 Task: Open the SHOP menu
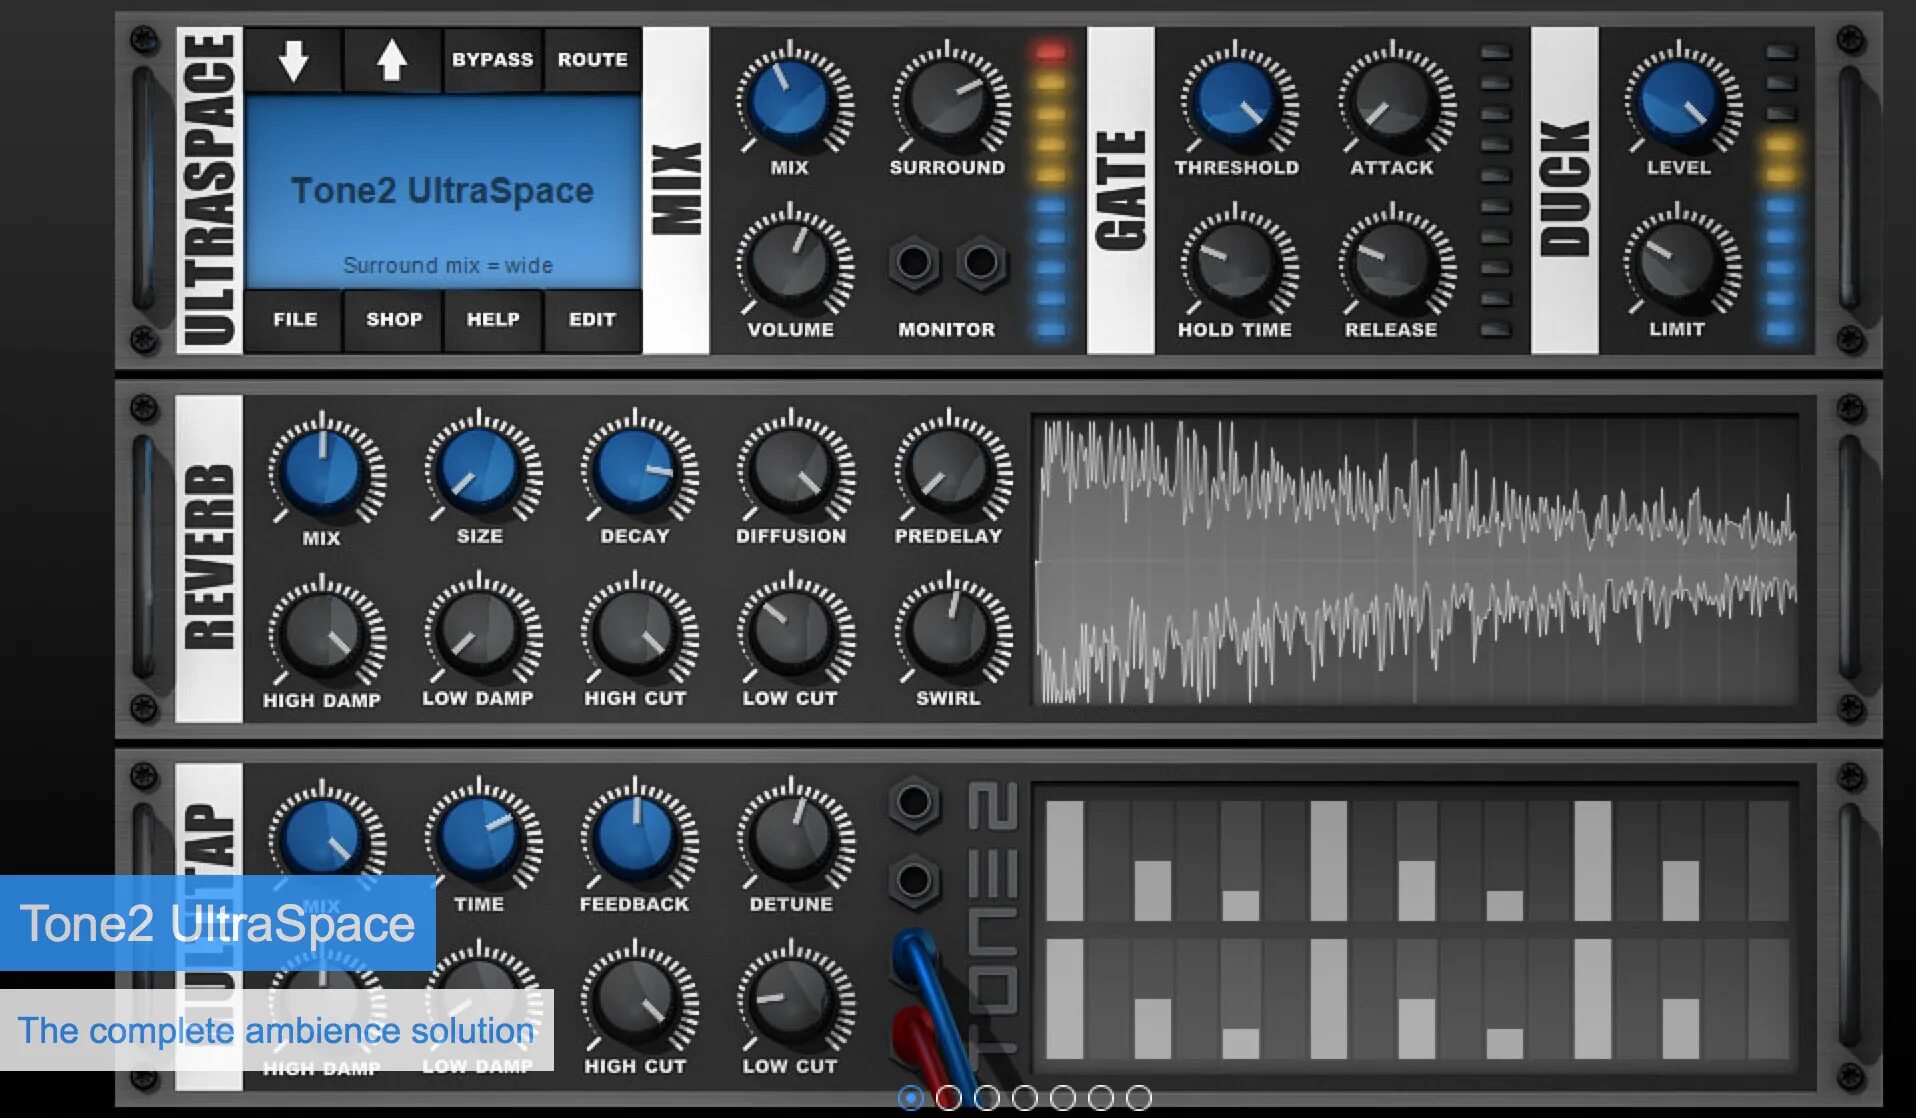point(393,320)
